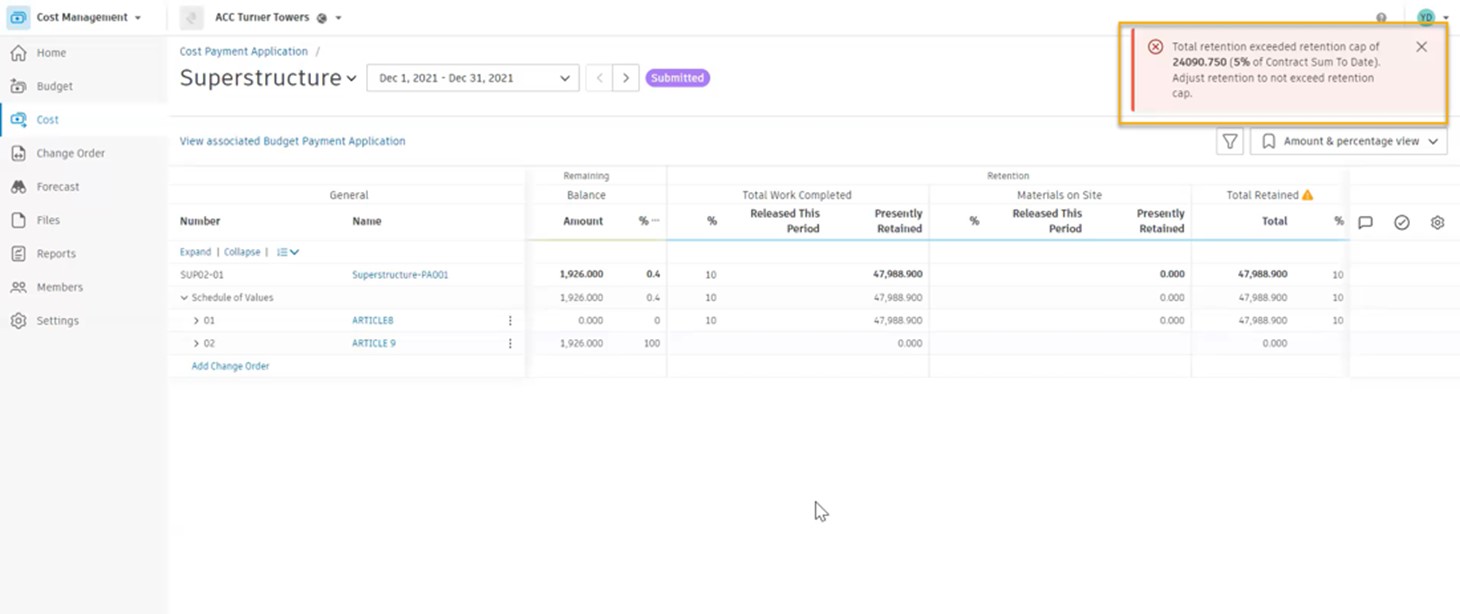This screenshot has width=1460, height=614.
Task: Click the Total Retained warning triangle icon
Action: coord(1307,195)
